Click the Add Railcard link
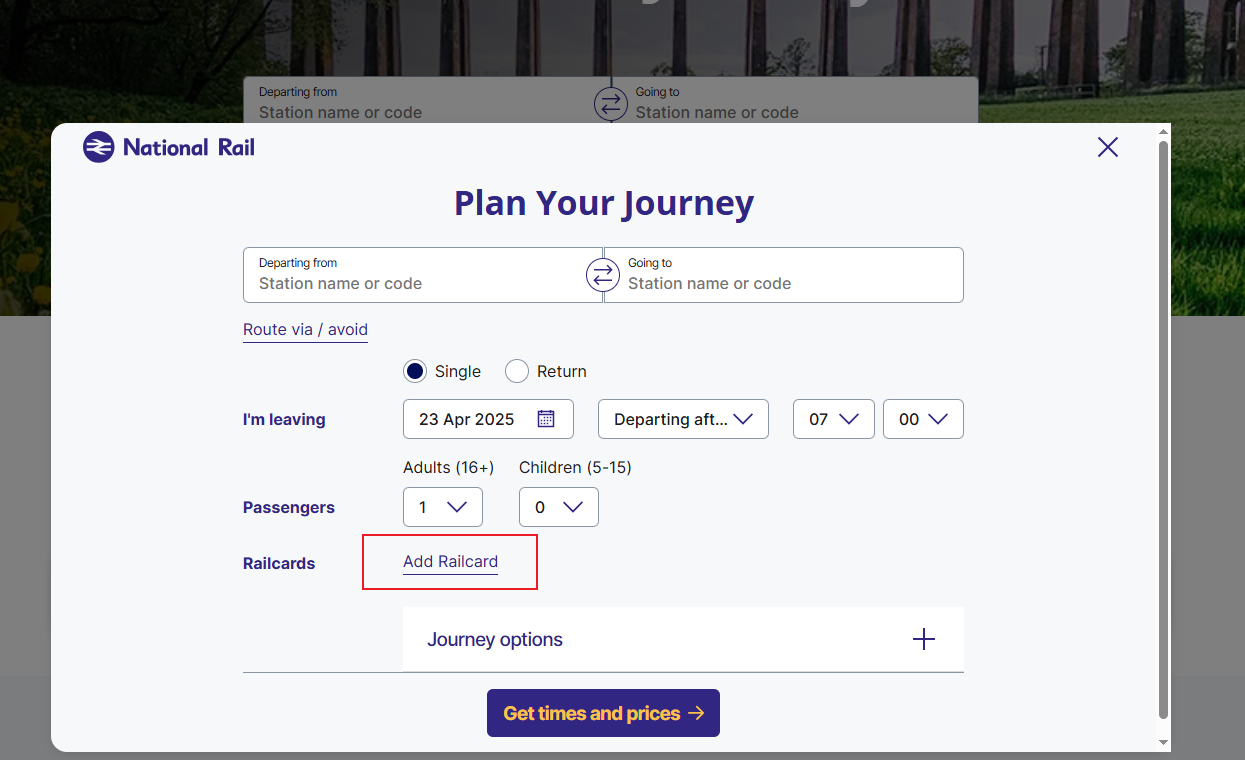Screen dimensions: 1245x760 click(450, 562)
